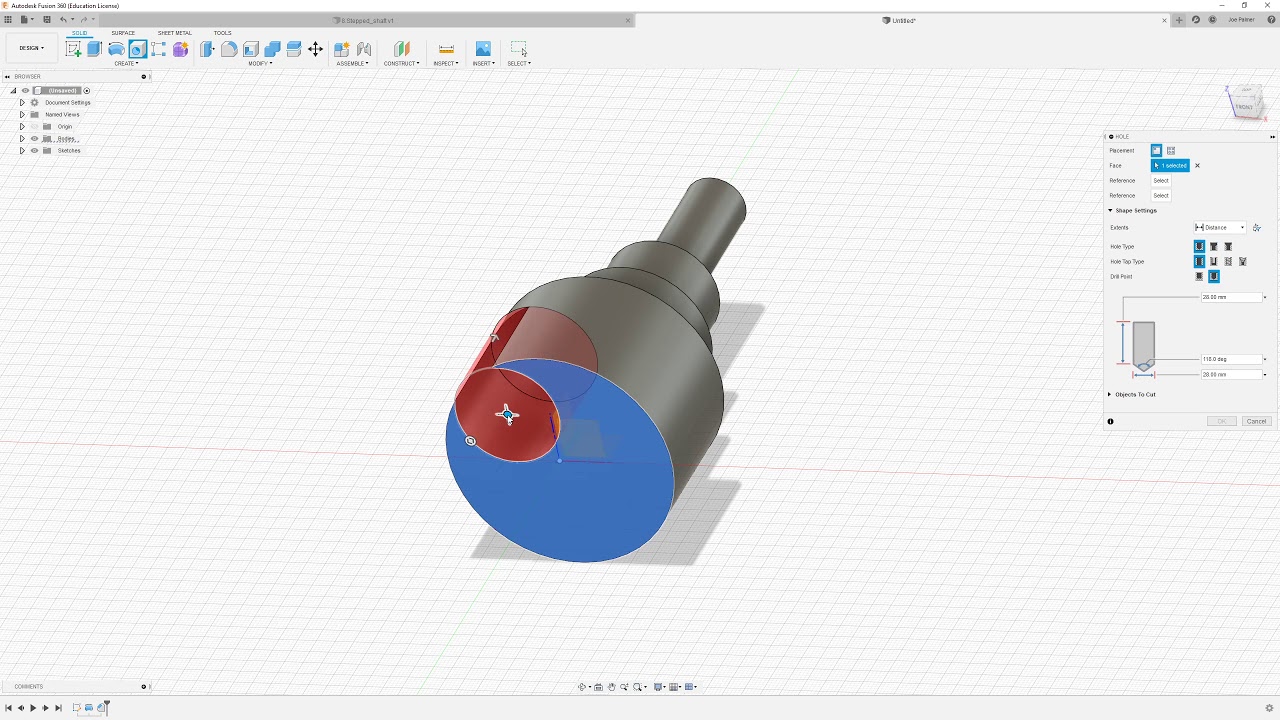Expand the Named Views node
1280x720 pixels.
(22, 115)
